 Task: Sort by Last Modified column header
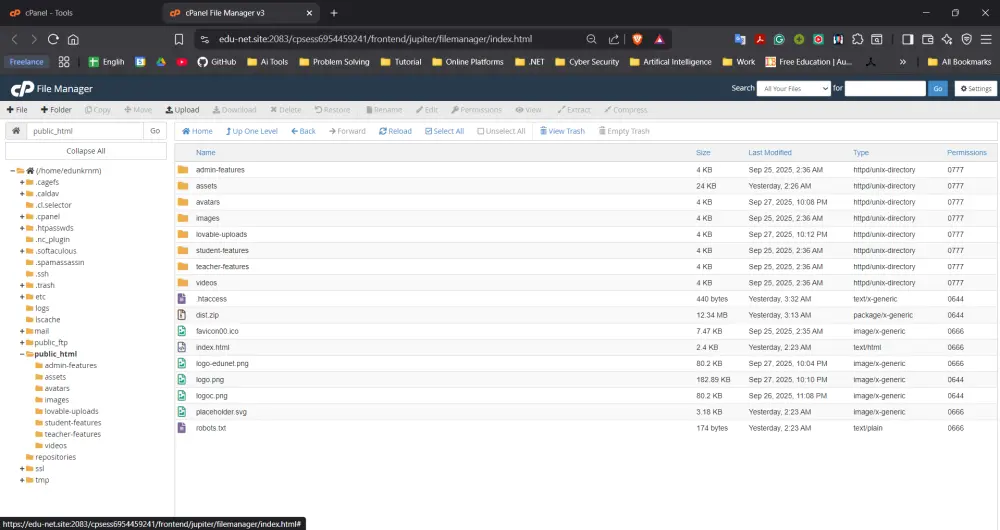pos(770,152)
